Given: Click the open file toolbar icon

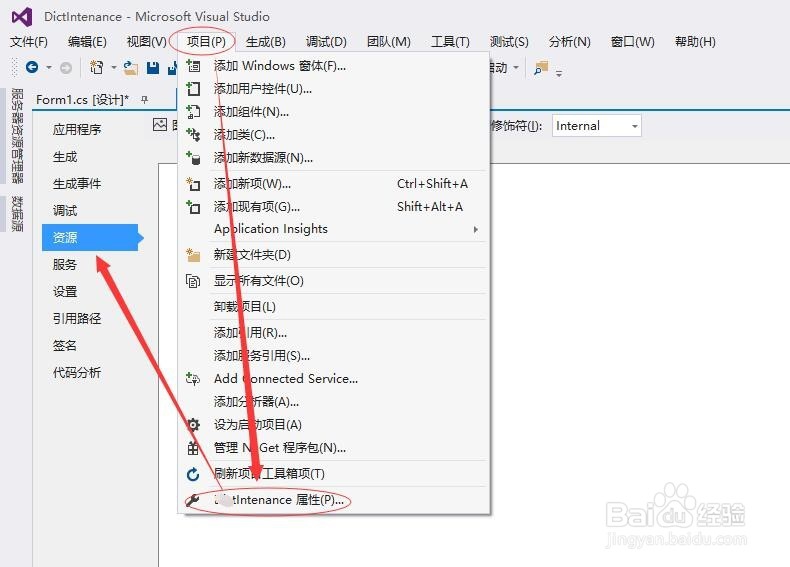Looking at the screenshot, I should [130, 68].
